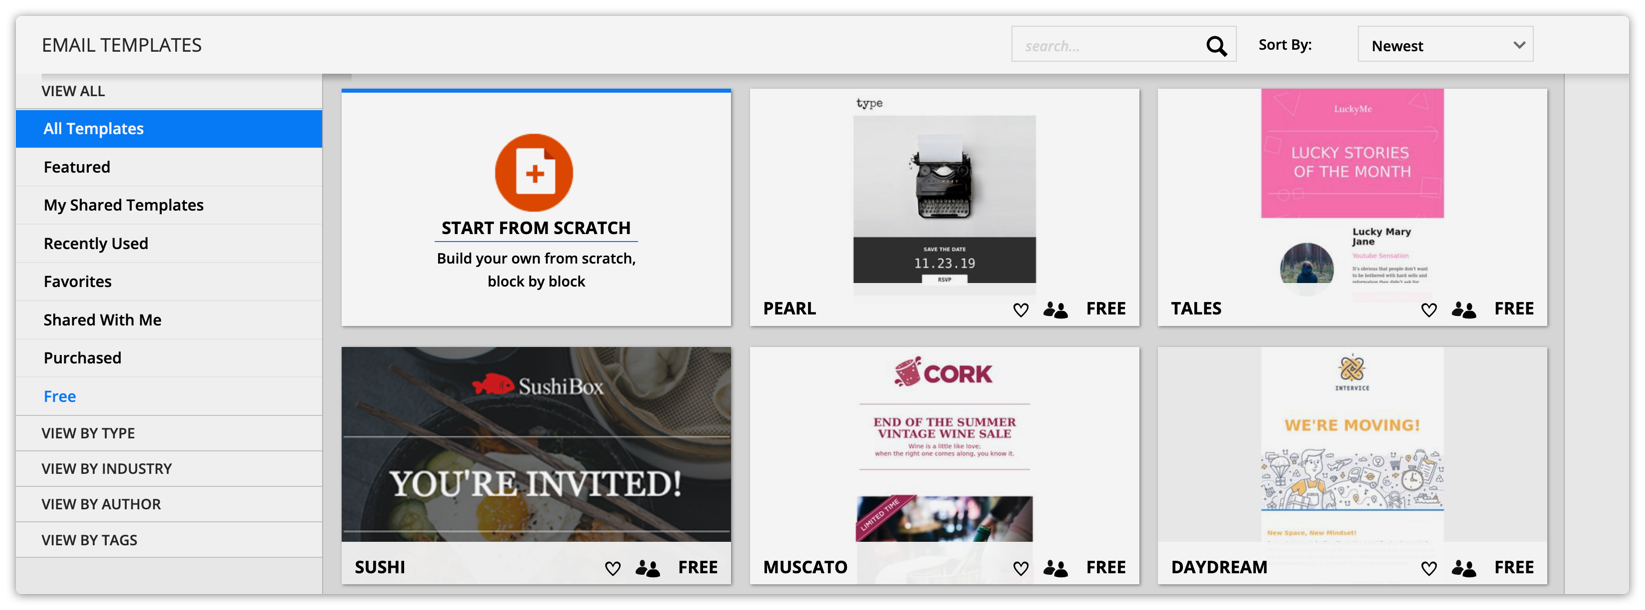Favorite the SUSHI template with heart icon

pyautogui.click(x=613, y=568)
